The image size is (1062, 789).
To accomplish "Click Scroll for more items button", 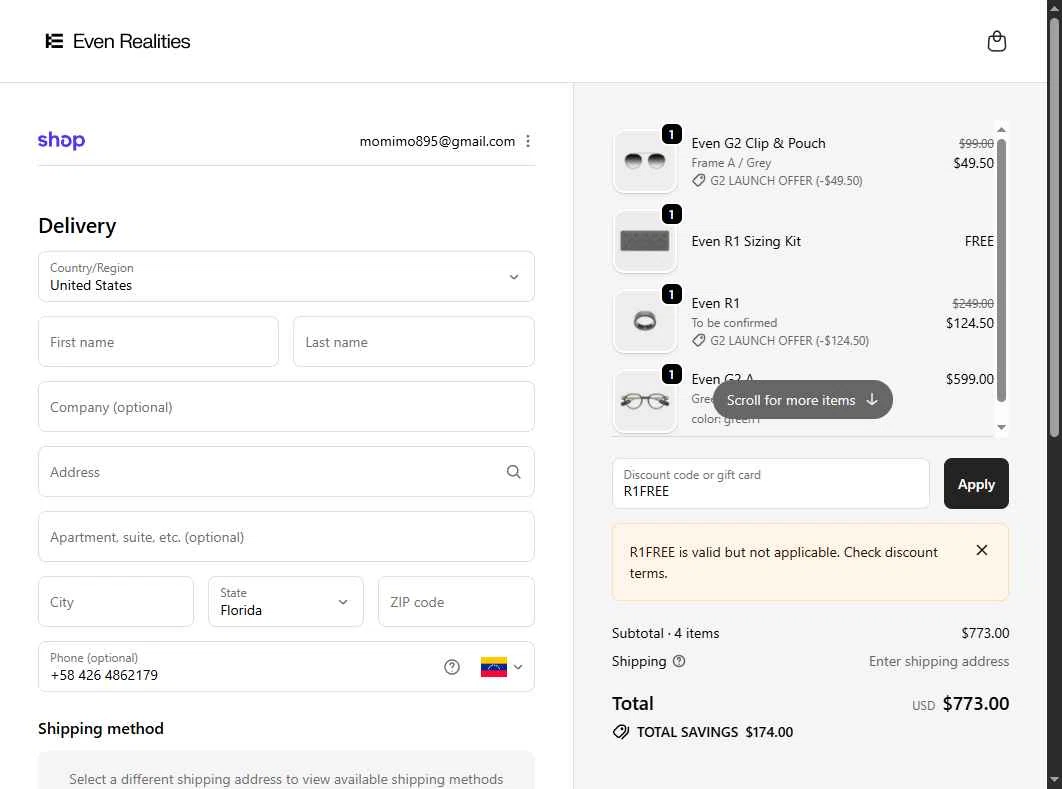I will click(802, 400).
